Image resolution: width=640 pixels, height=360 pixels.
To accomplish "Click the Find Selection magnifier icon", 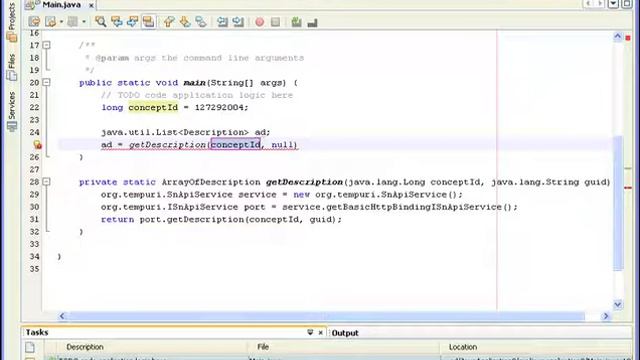I will [100, 22].
